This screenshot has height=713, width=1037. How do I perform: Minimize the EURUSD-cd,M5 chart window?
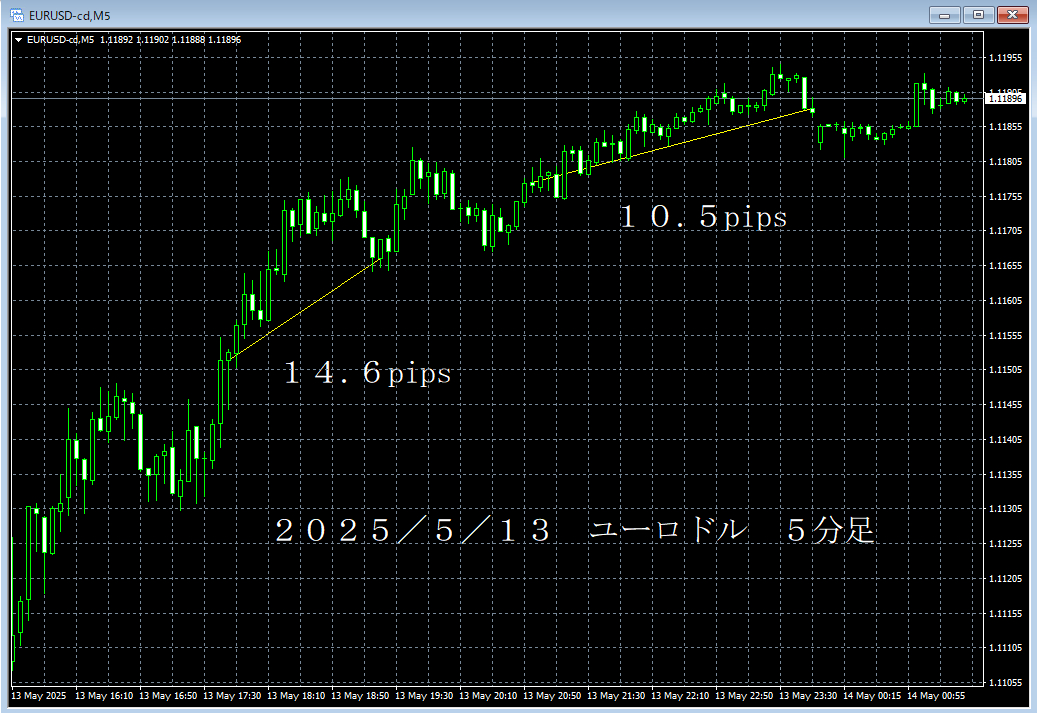click(945, 14)
